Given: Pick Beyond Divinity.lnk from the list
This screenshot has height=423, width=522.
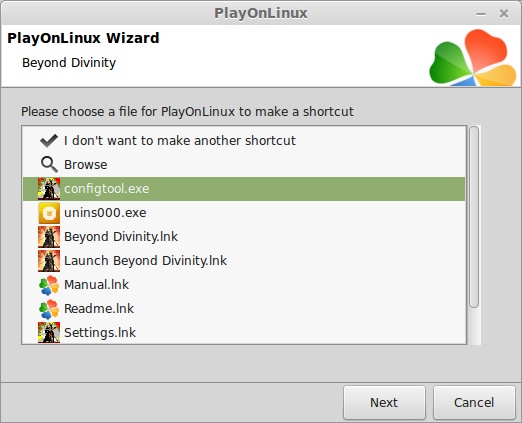Looking at the screenshot, I should pyautogui.click(x=244, y=237).
